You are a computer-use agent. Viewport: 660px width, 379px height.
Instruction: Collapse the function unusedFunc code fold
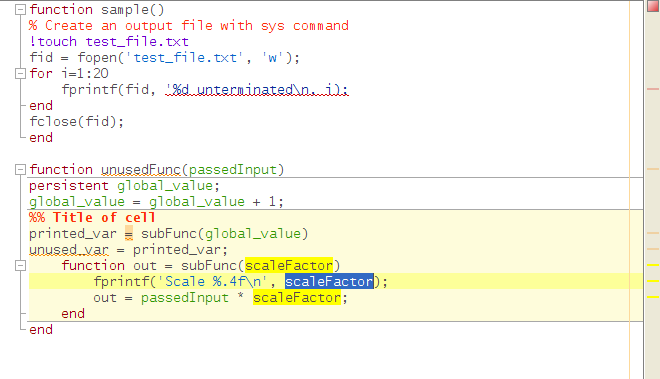(x=20, y=170)
